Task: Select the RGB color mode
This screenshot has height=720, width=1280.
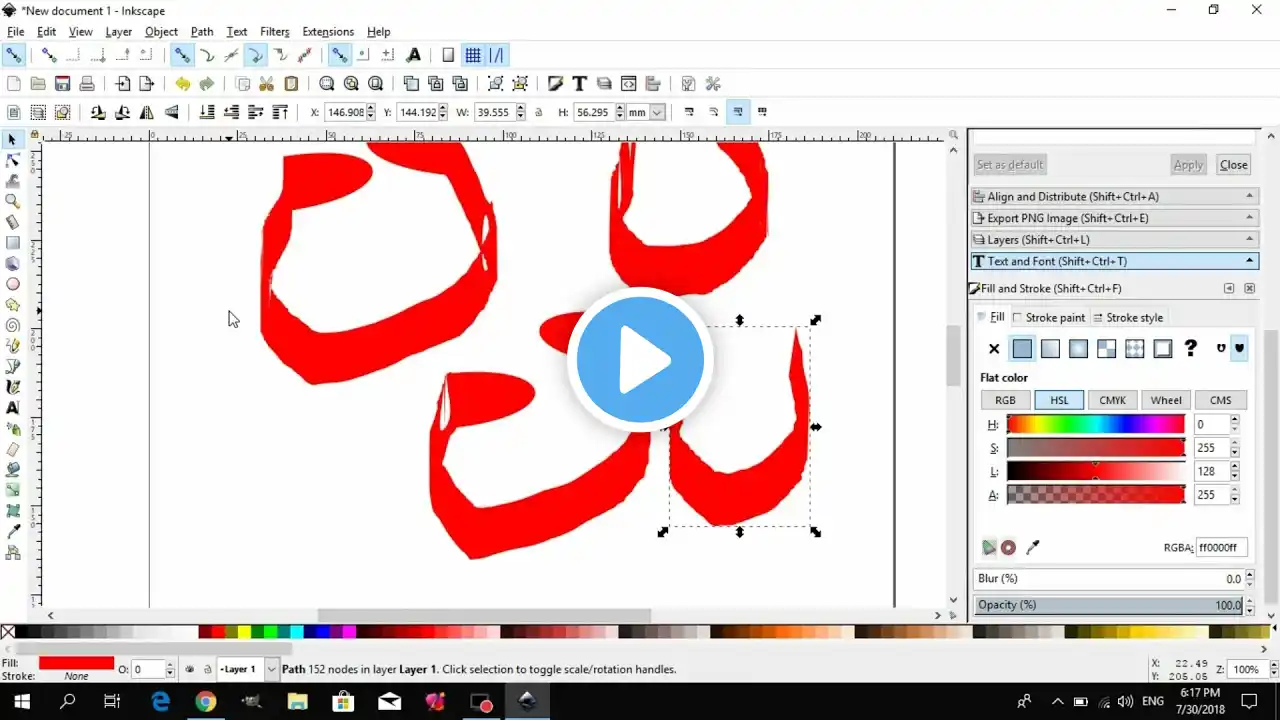Action: click(1005, 400)
